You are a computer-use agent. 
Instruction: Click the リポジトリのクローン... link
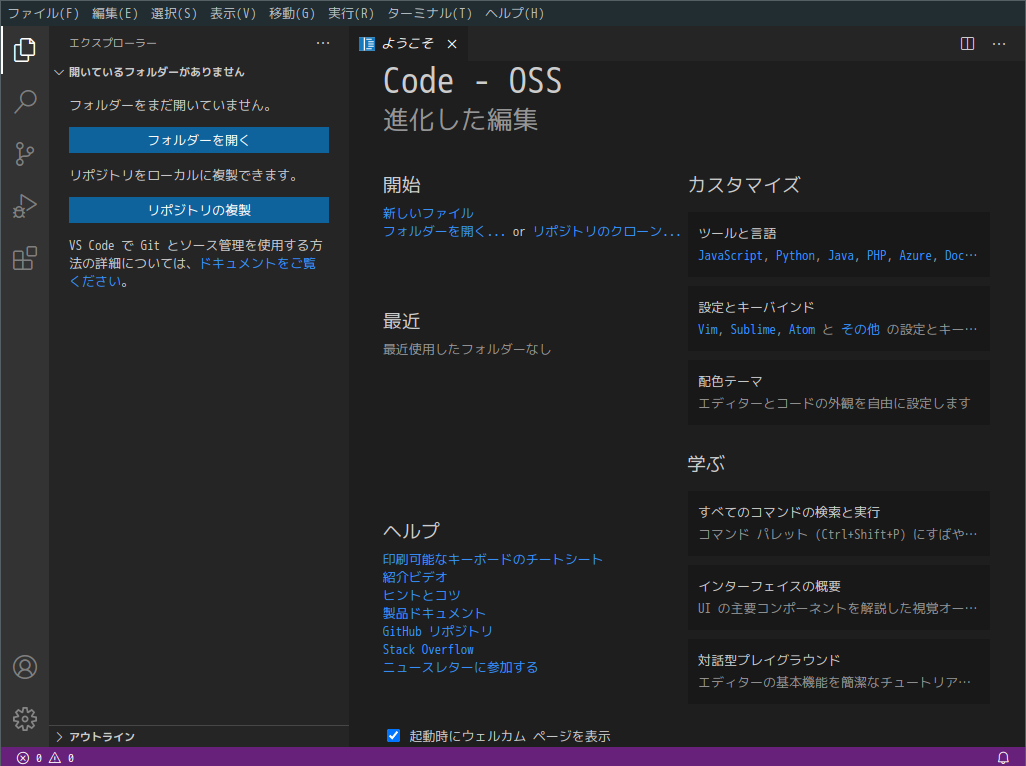tap(607, 231)
